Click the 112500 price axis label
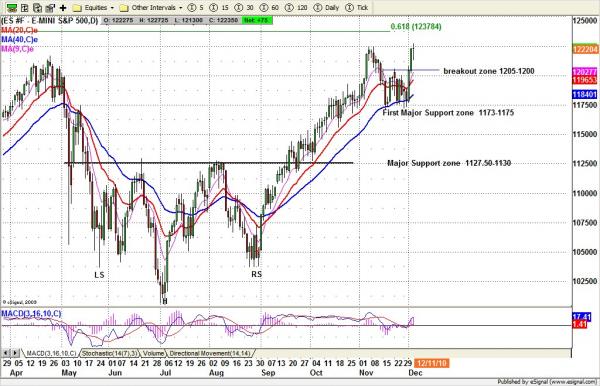The image size is (600, 386). tap(585, 163)
